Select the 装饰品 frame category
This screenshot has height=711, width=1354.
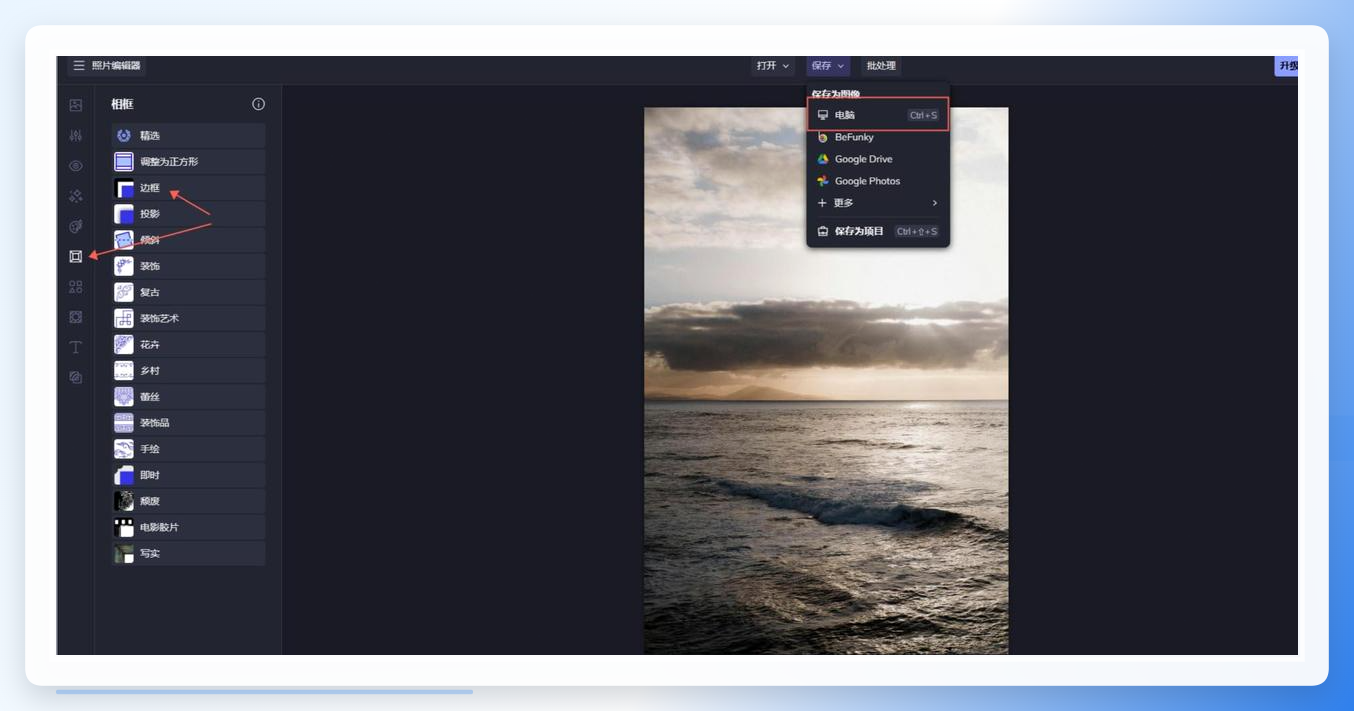188,423
